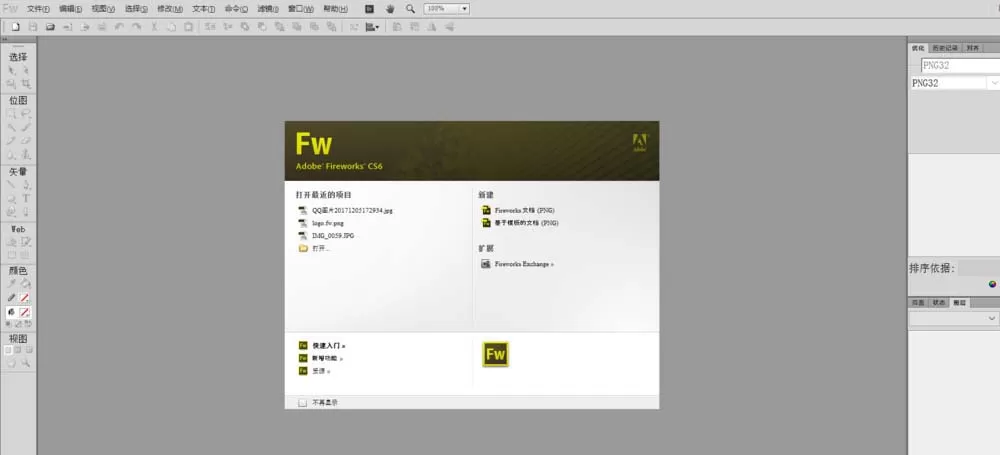The height and width of the screenshot is (455, 1000).
Task: Switch to the 状态 tab
Action: 939,302
